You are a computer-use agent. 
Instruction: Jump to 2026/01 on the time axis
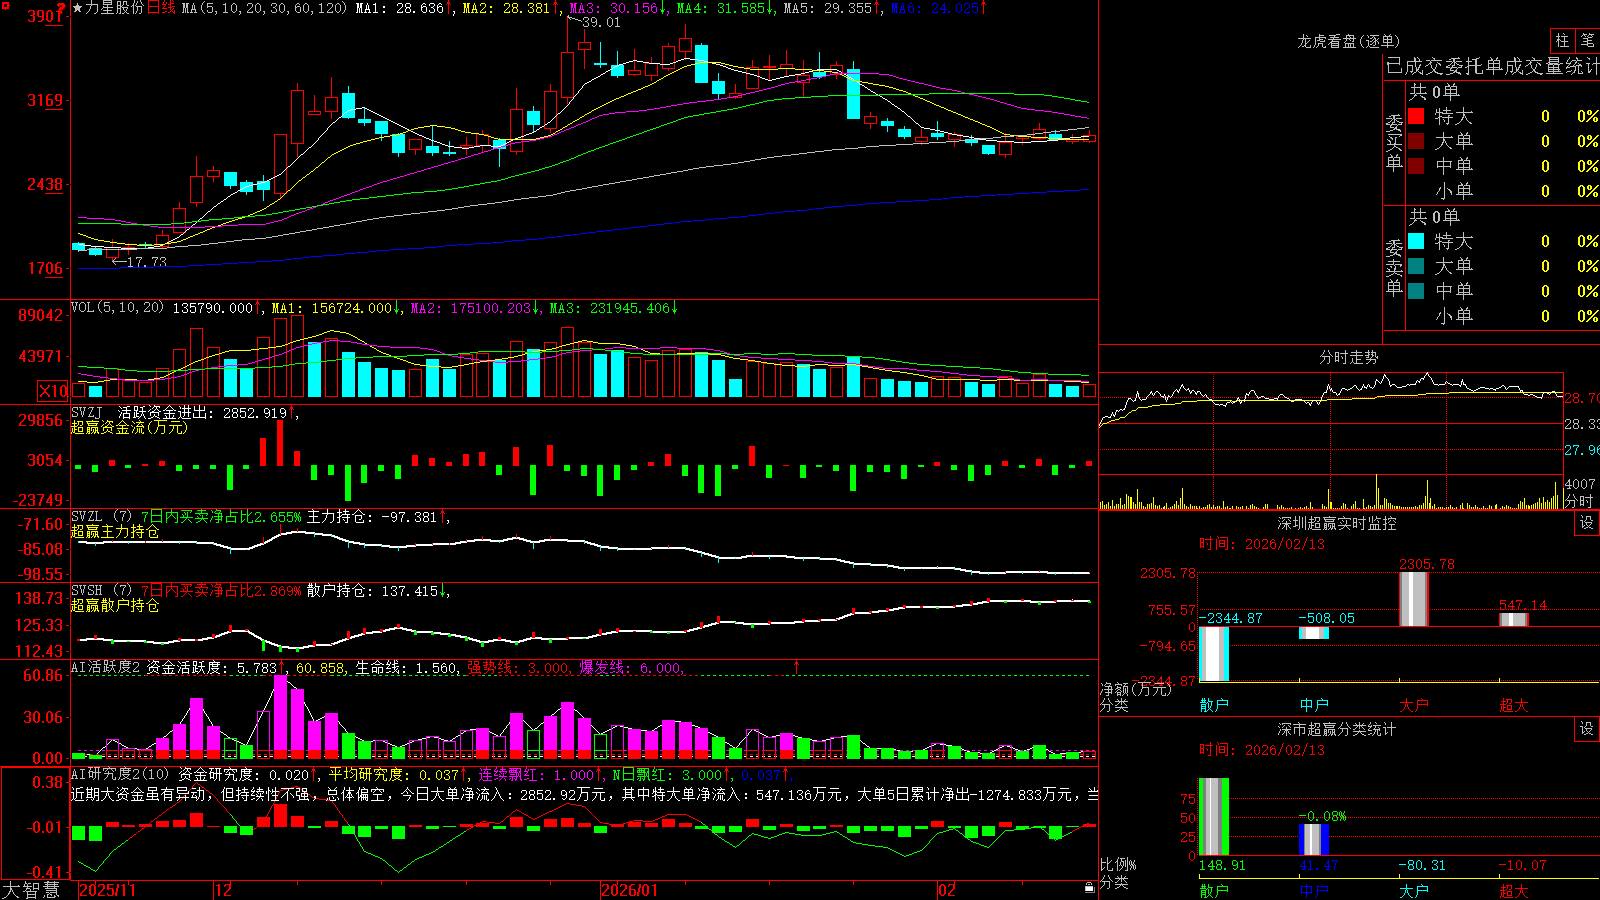pyautogui.click(x=629, y=890)
